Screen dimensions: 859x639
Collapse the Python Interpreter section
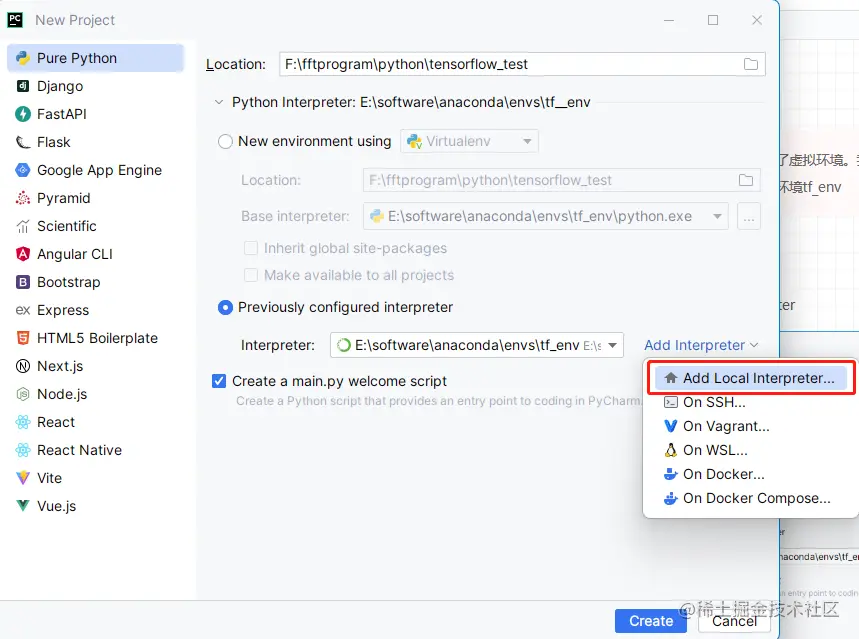click(219, 102)
